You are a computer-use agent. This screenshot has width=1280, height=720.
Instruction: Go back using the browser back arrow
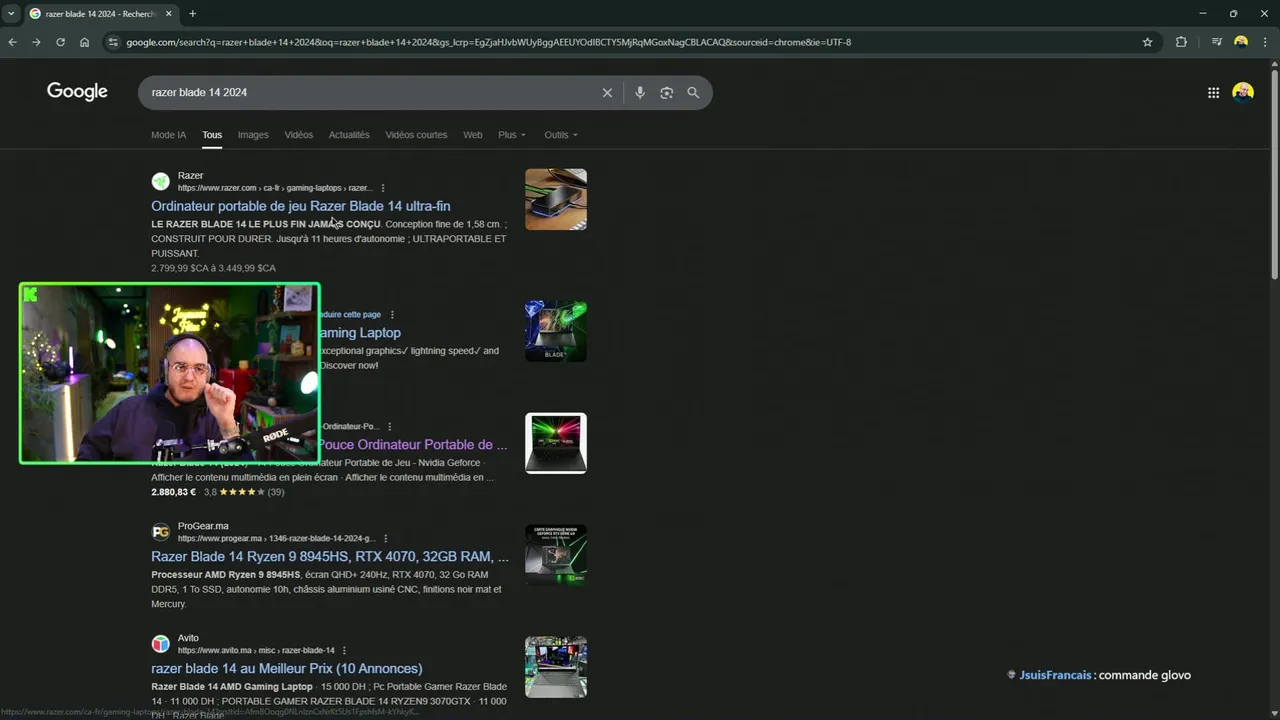12,42
